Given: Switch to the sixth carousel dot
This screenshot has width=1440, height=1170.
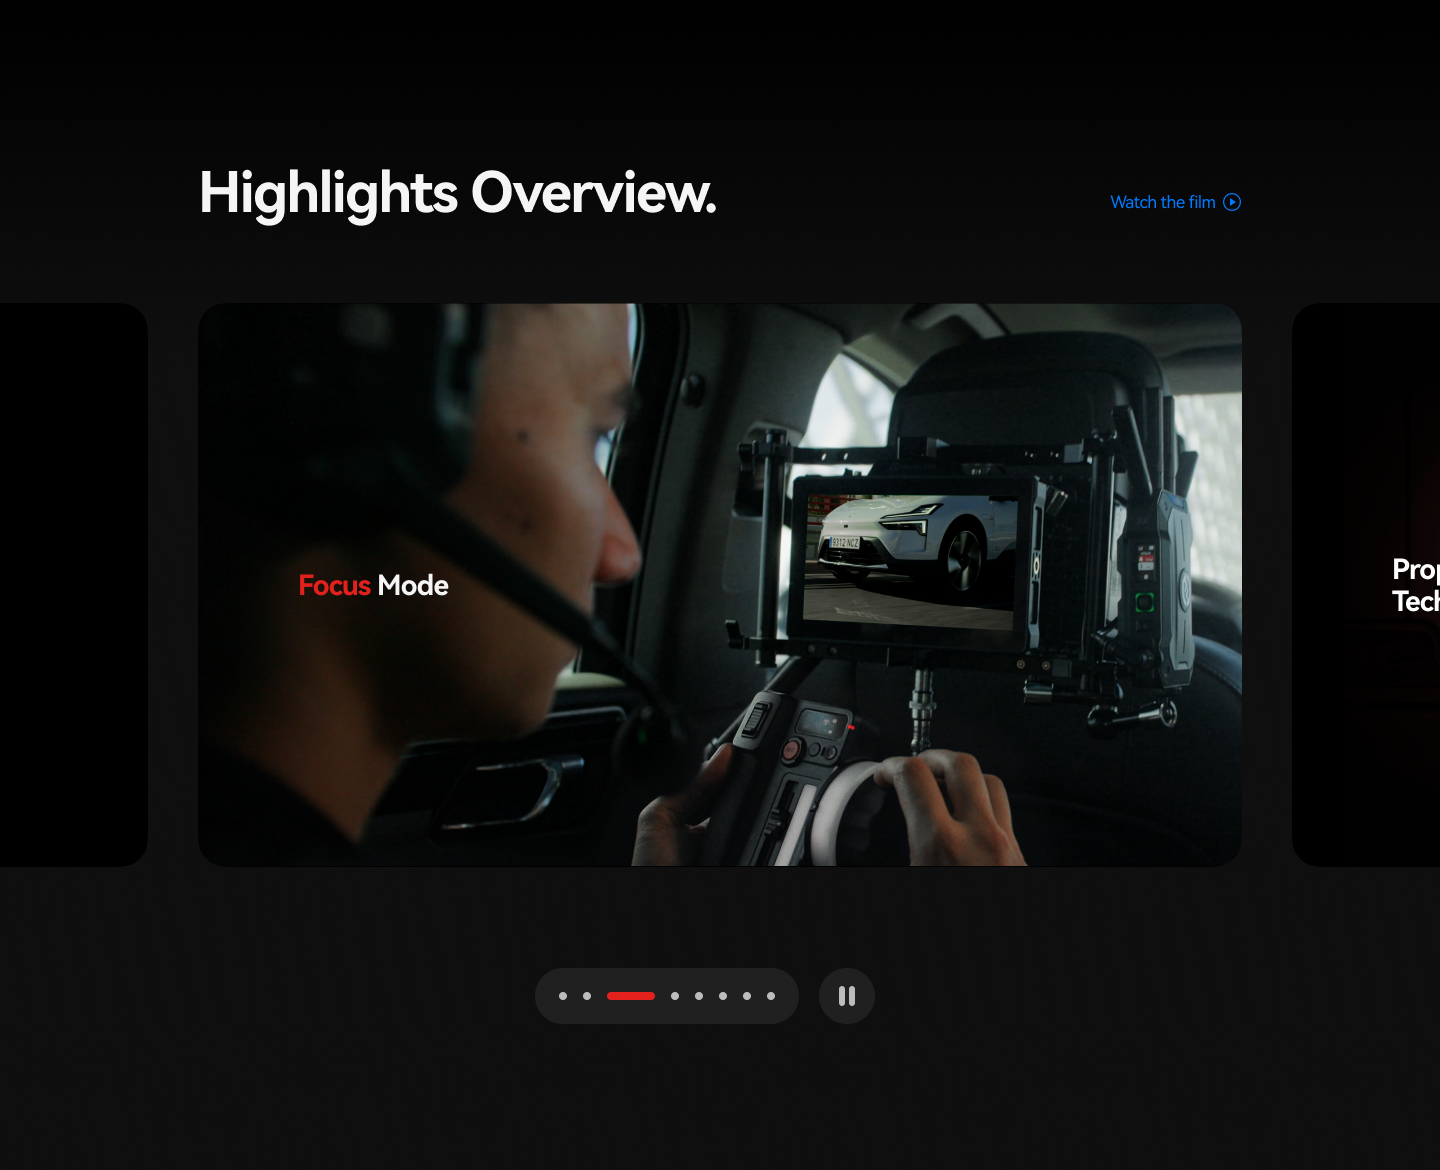Looking at the screenshot, I should pyautogui.click(x=723, y=996).
